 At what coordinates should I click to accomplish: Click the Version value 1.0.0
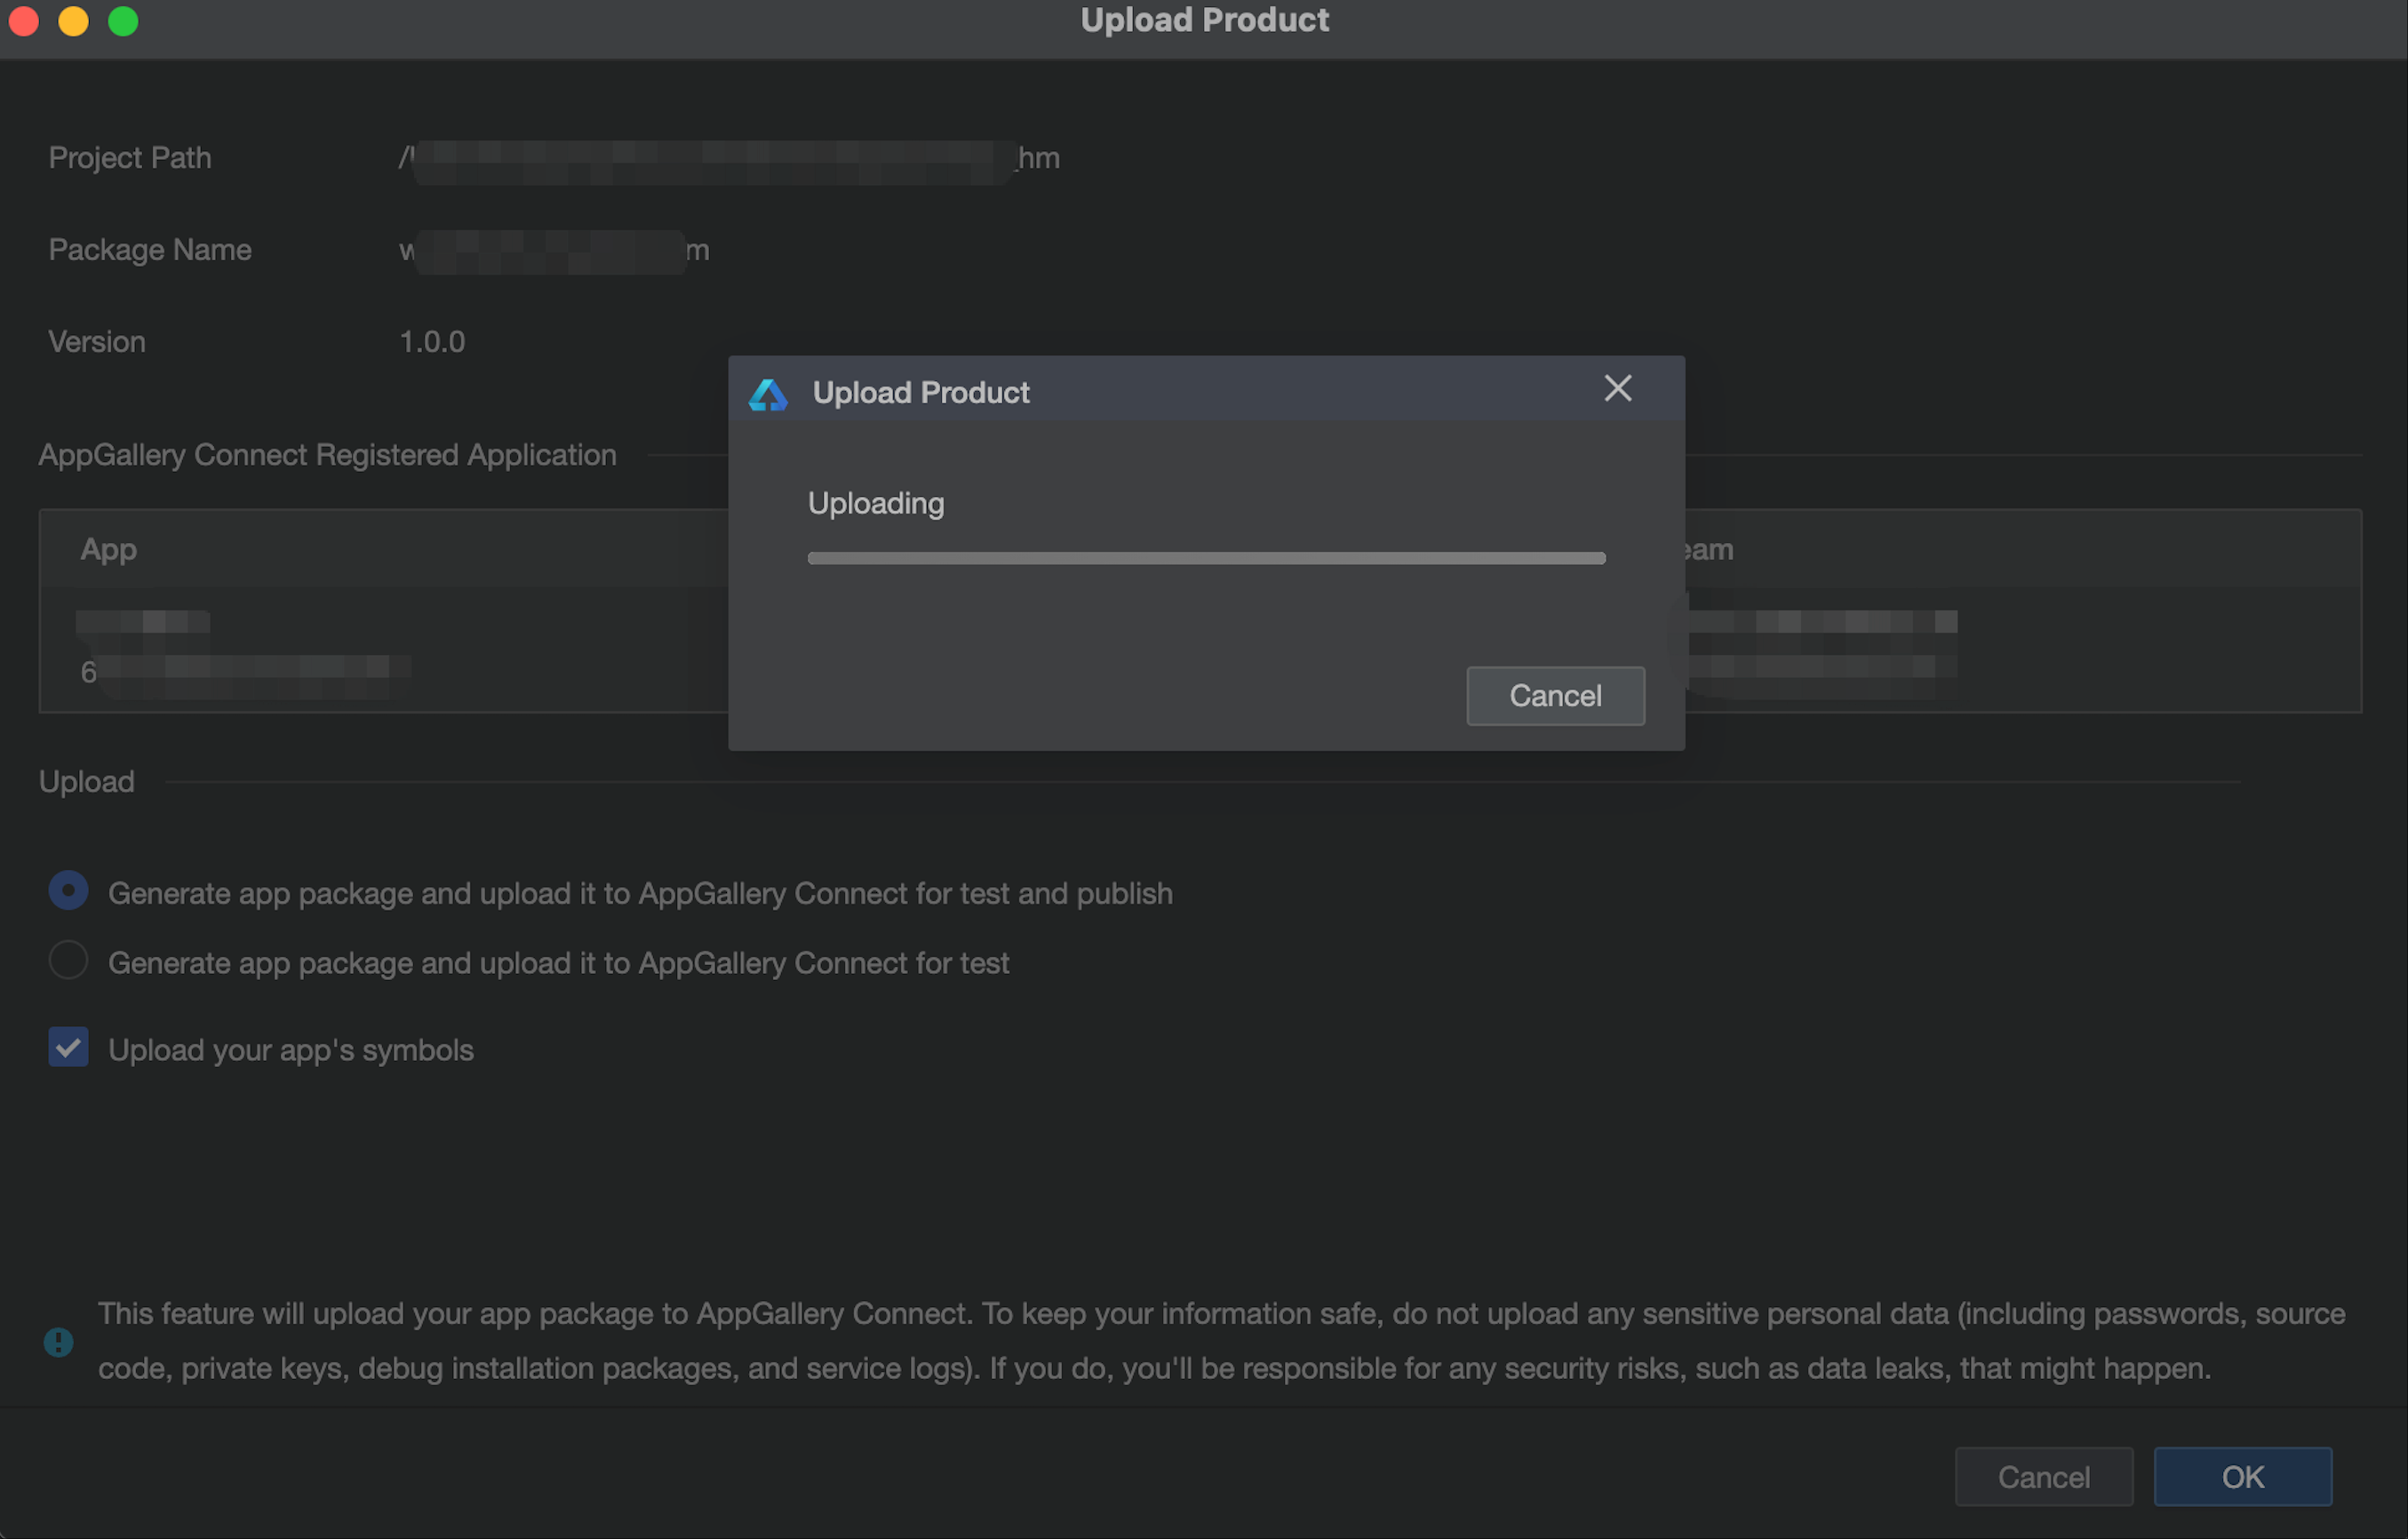coord(432,342)
